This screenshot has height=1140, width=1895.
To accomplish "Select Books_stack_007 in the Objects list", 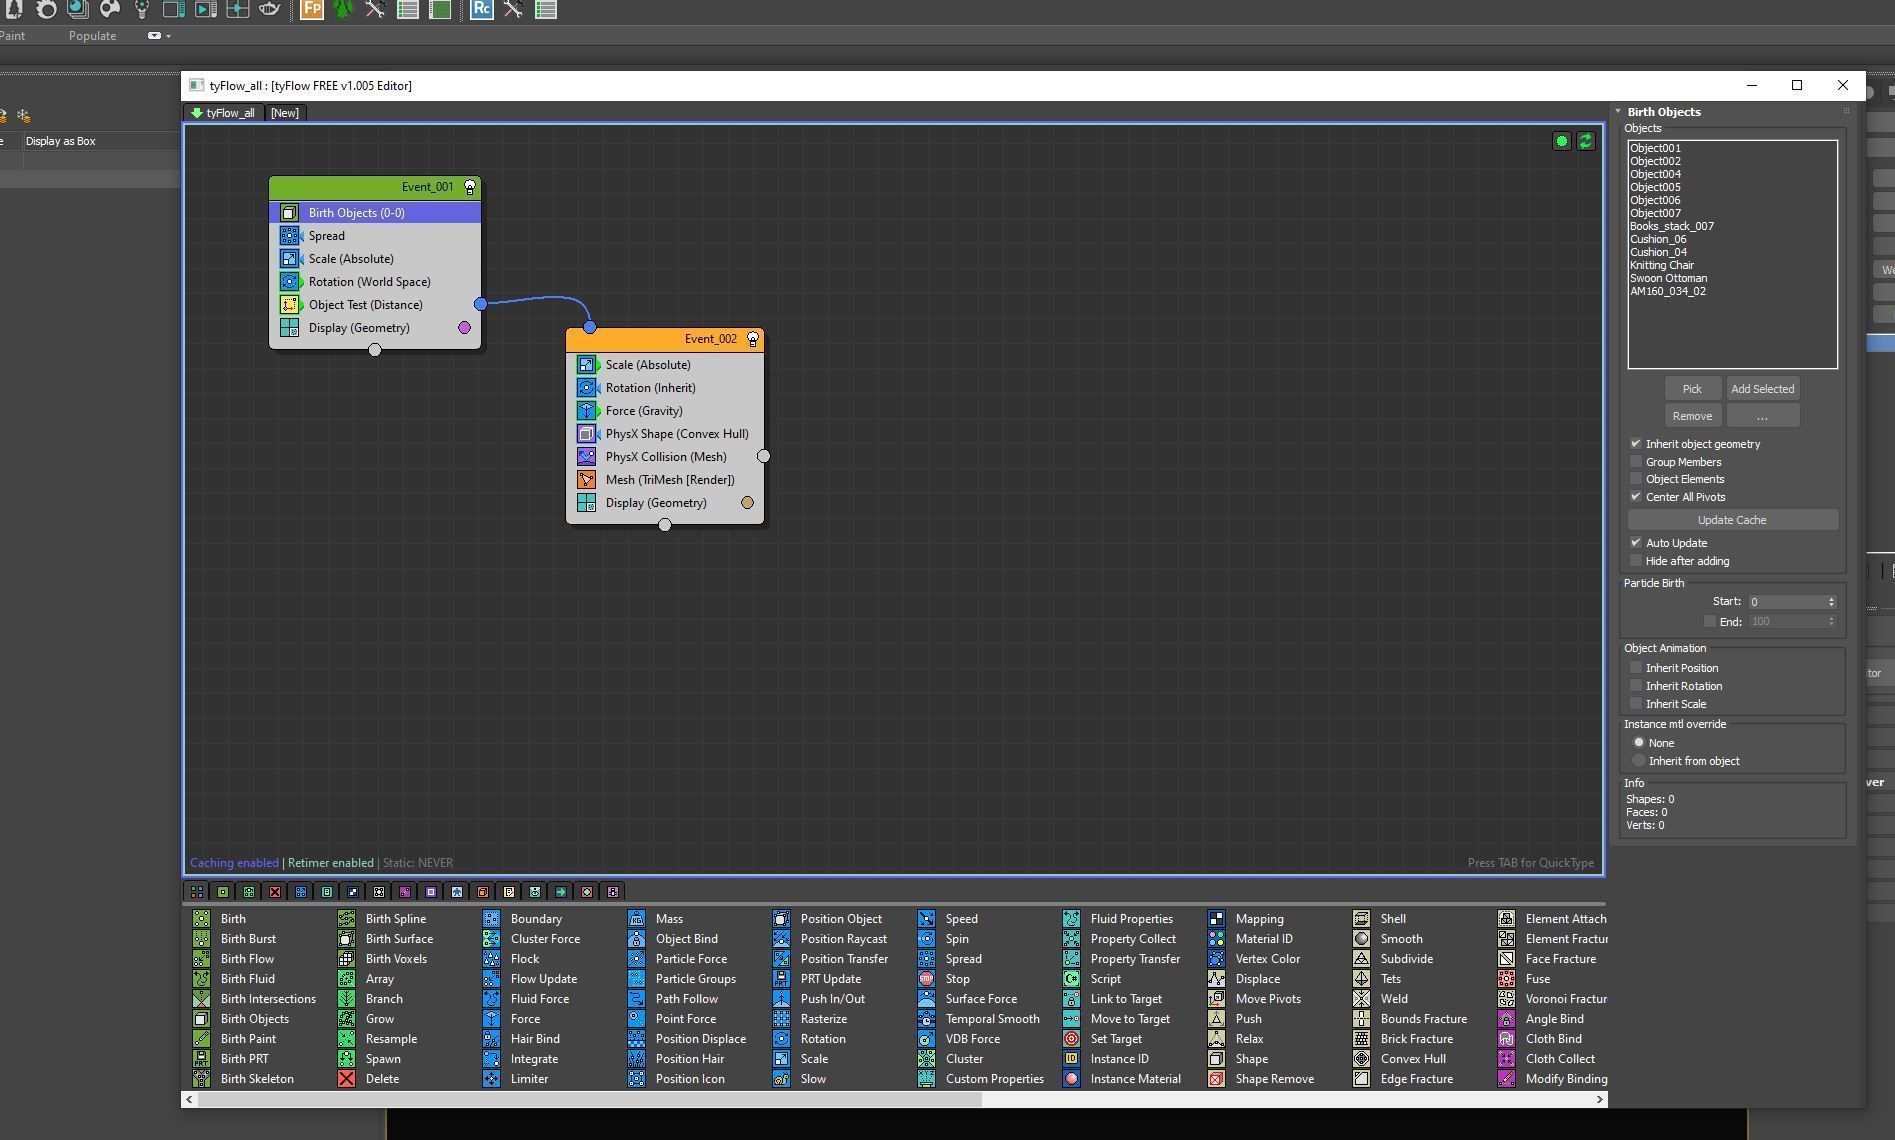I will 1672,226.
